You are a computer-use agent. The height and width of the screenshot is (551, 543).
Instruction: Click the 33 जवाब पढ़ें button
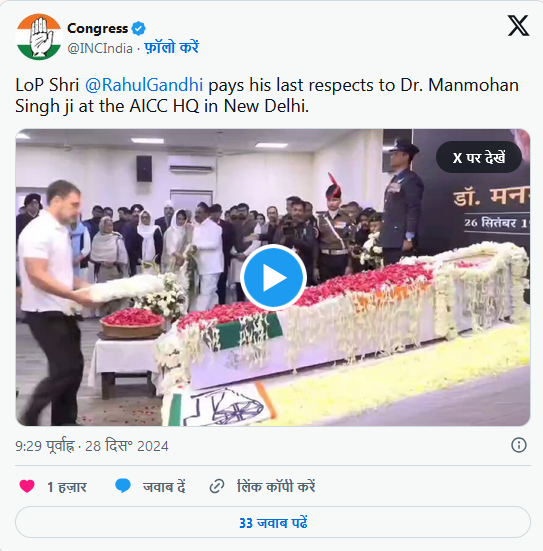(273, 522)
